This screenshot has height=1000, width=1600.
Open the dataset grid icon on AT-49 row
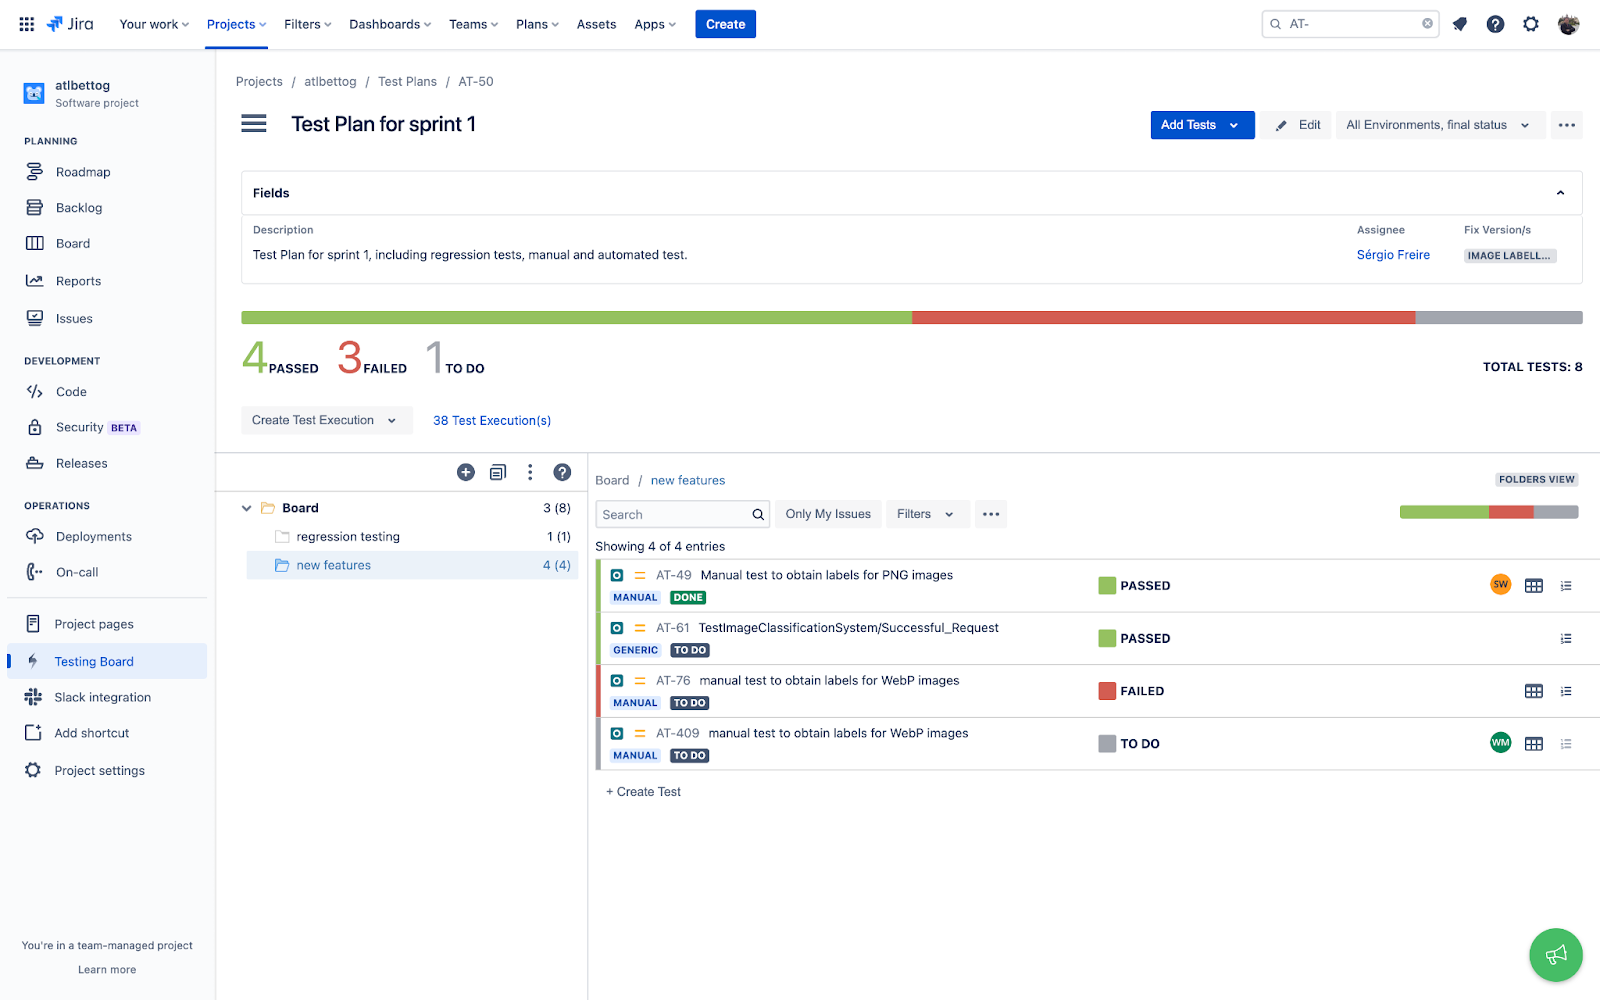pyautogui.click(x=1534, y=585)
